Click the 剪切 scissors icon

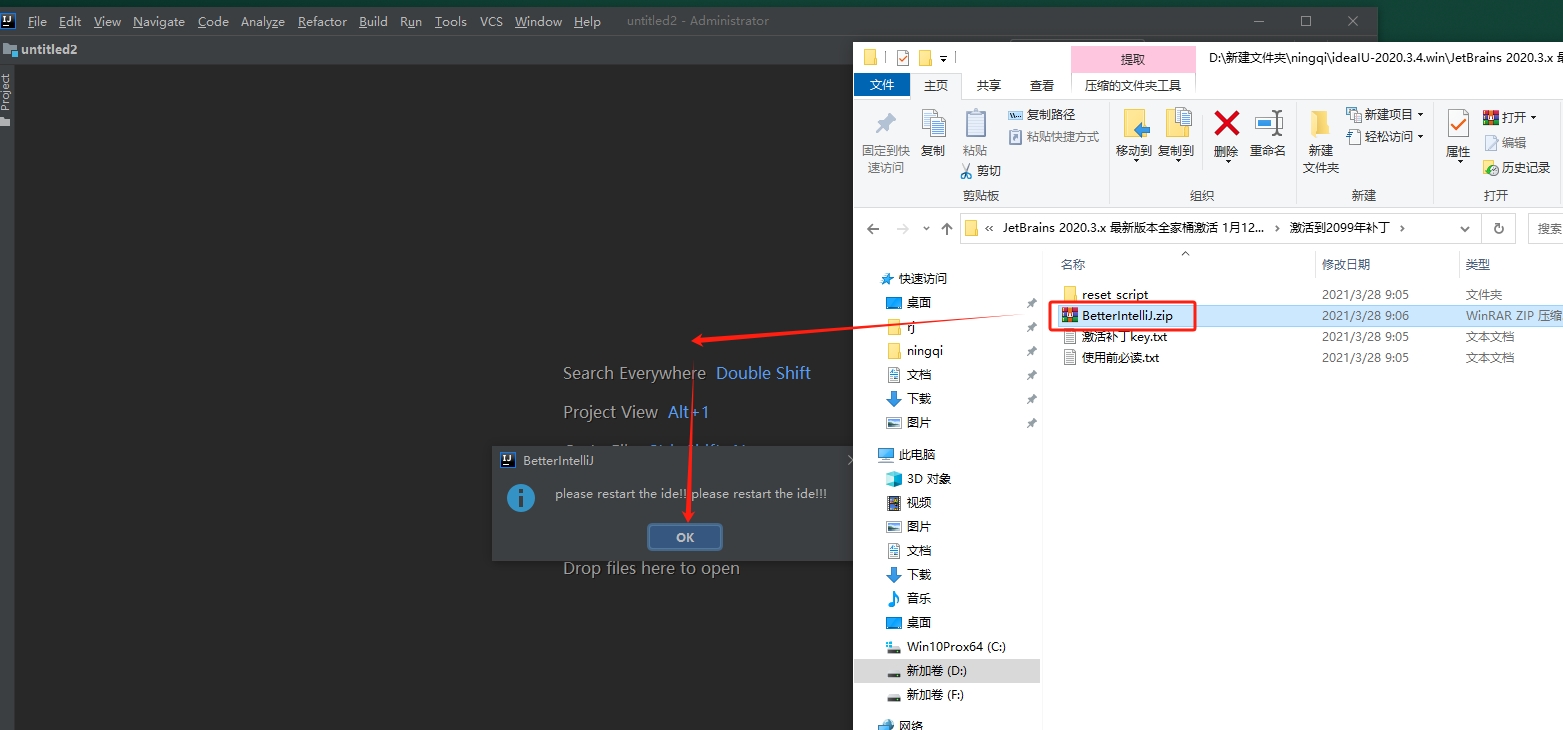tap(966, 171)
